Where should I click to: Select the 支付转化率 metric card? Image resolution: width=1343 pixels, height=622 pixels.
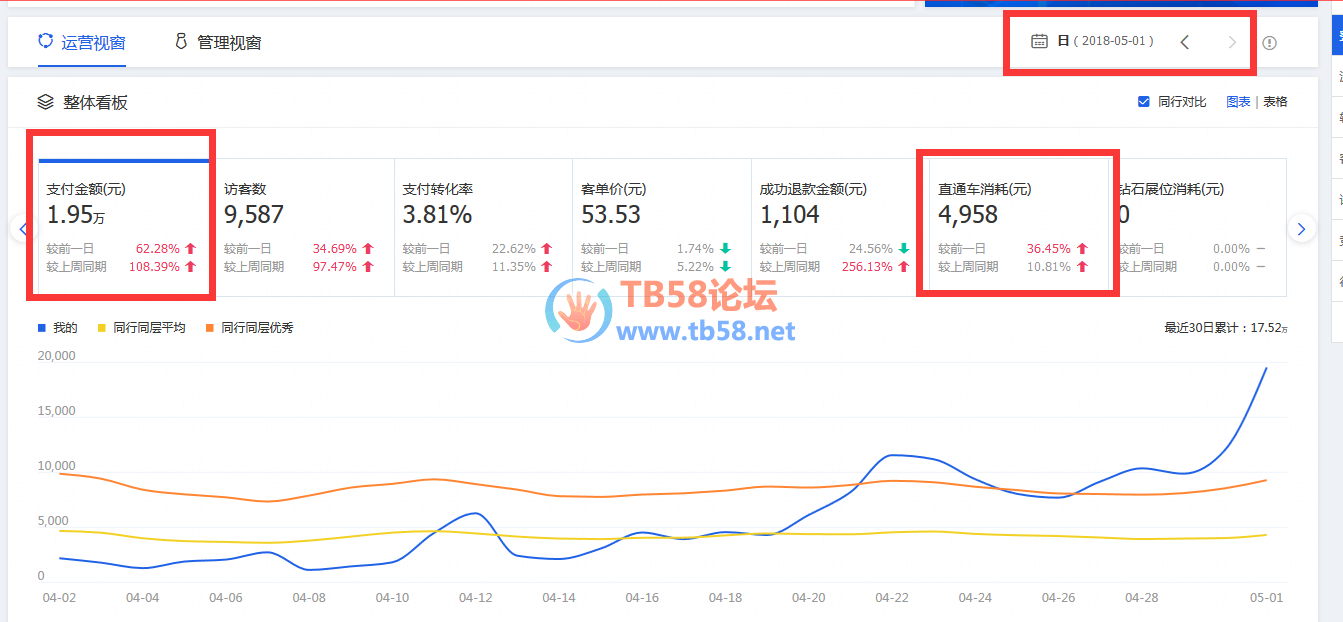[x=482, y=227]
